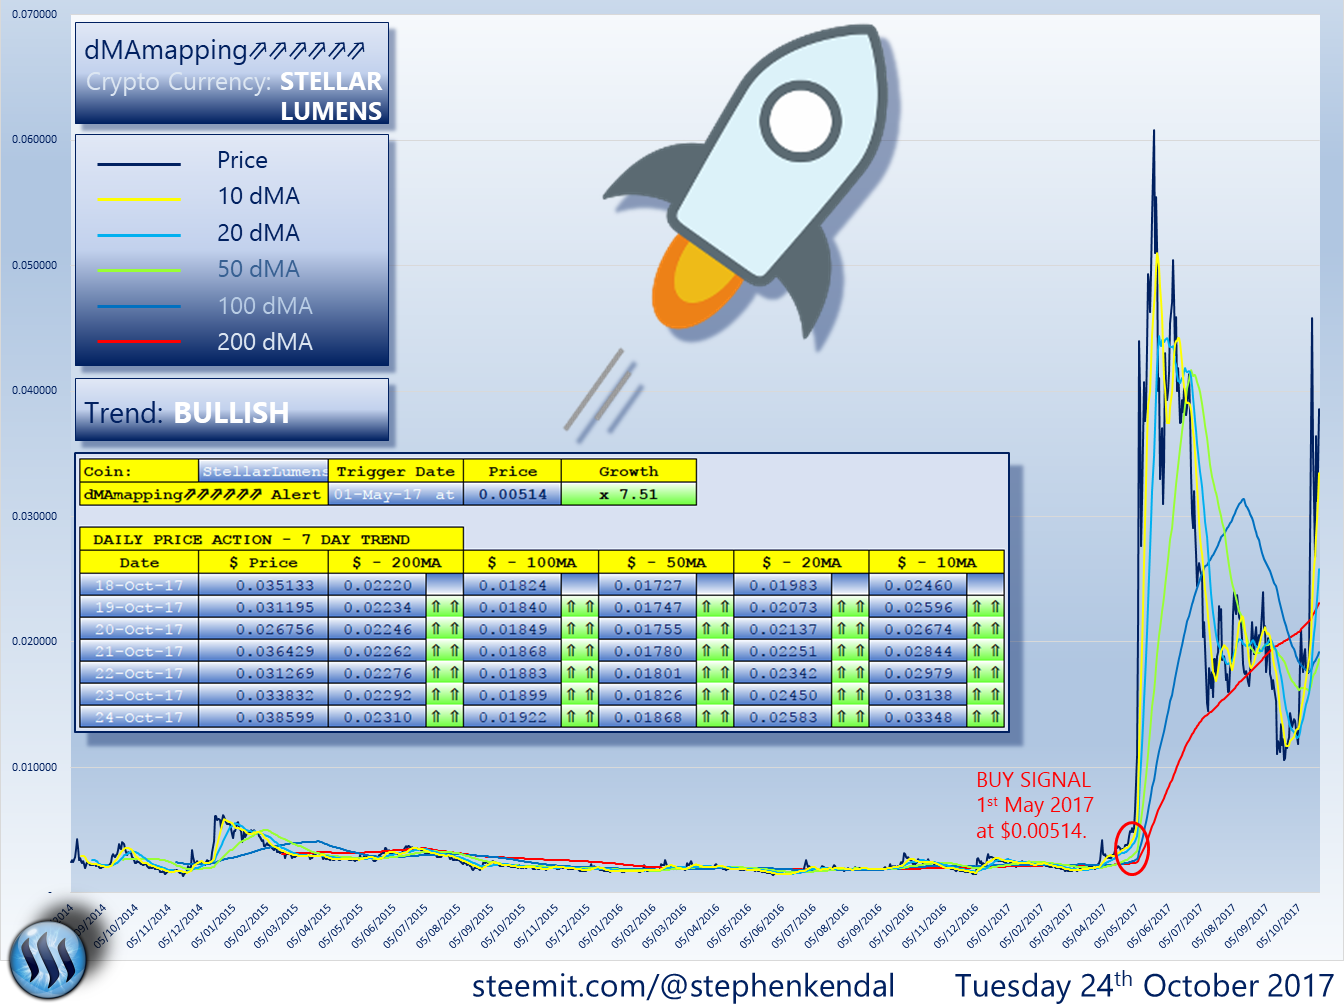Click the 20MA up arrows for 20-Oct-17

click(x=850, y=629)
